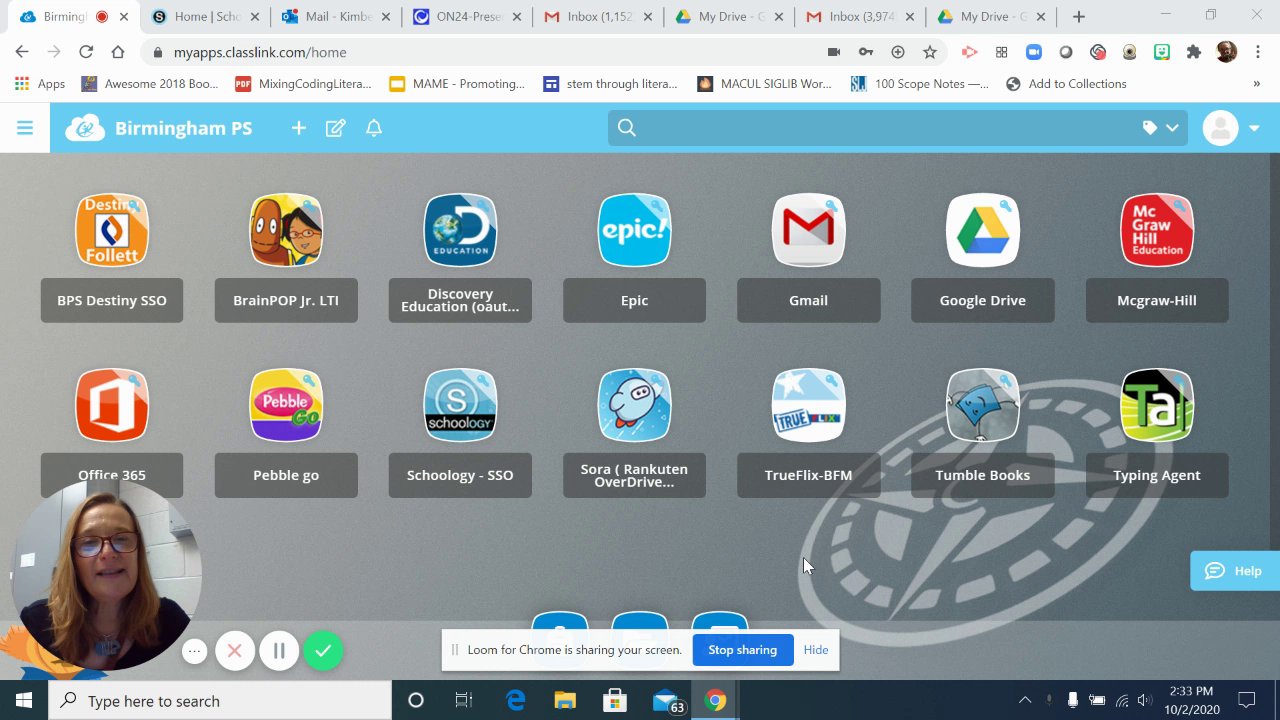Finish the Loom recording with checkmark
The image size is (1280, 720).
(323, 651)
